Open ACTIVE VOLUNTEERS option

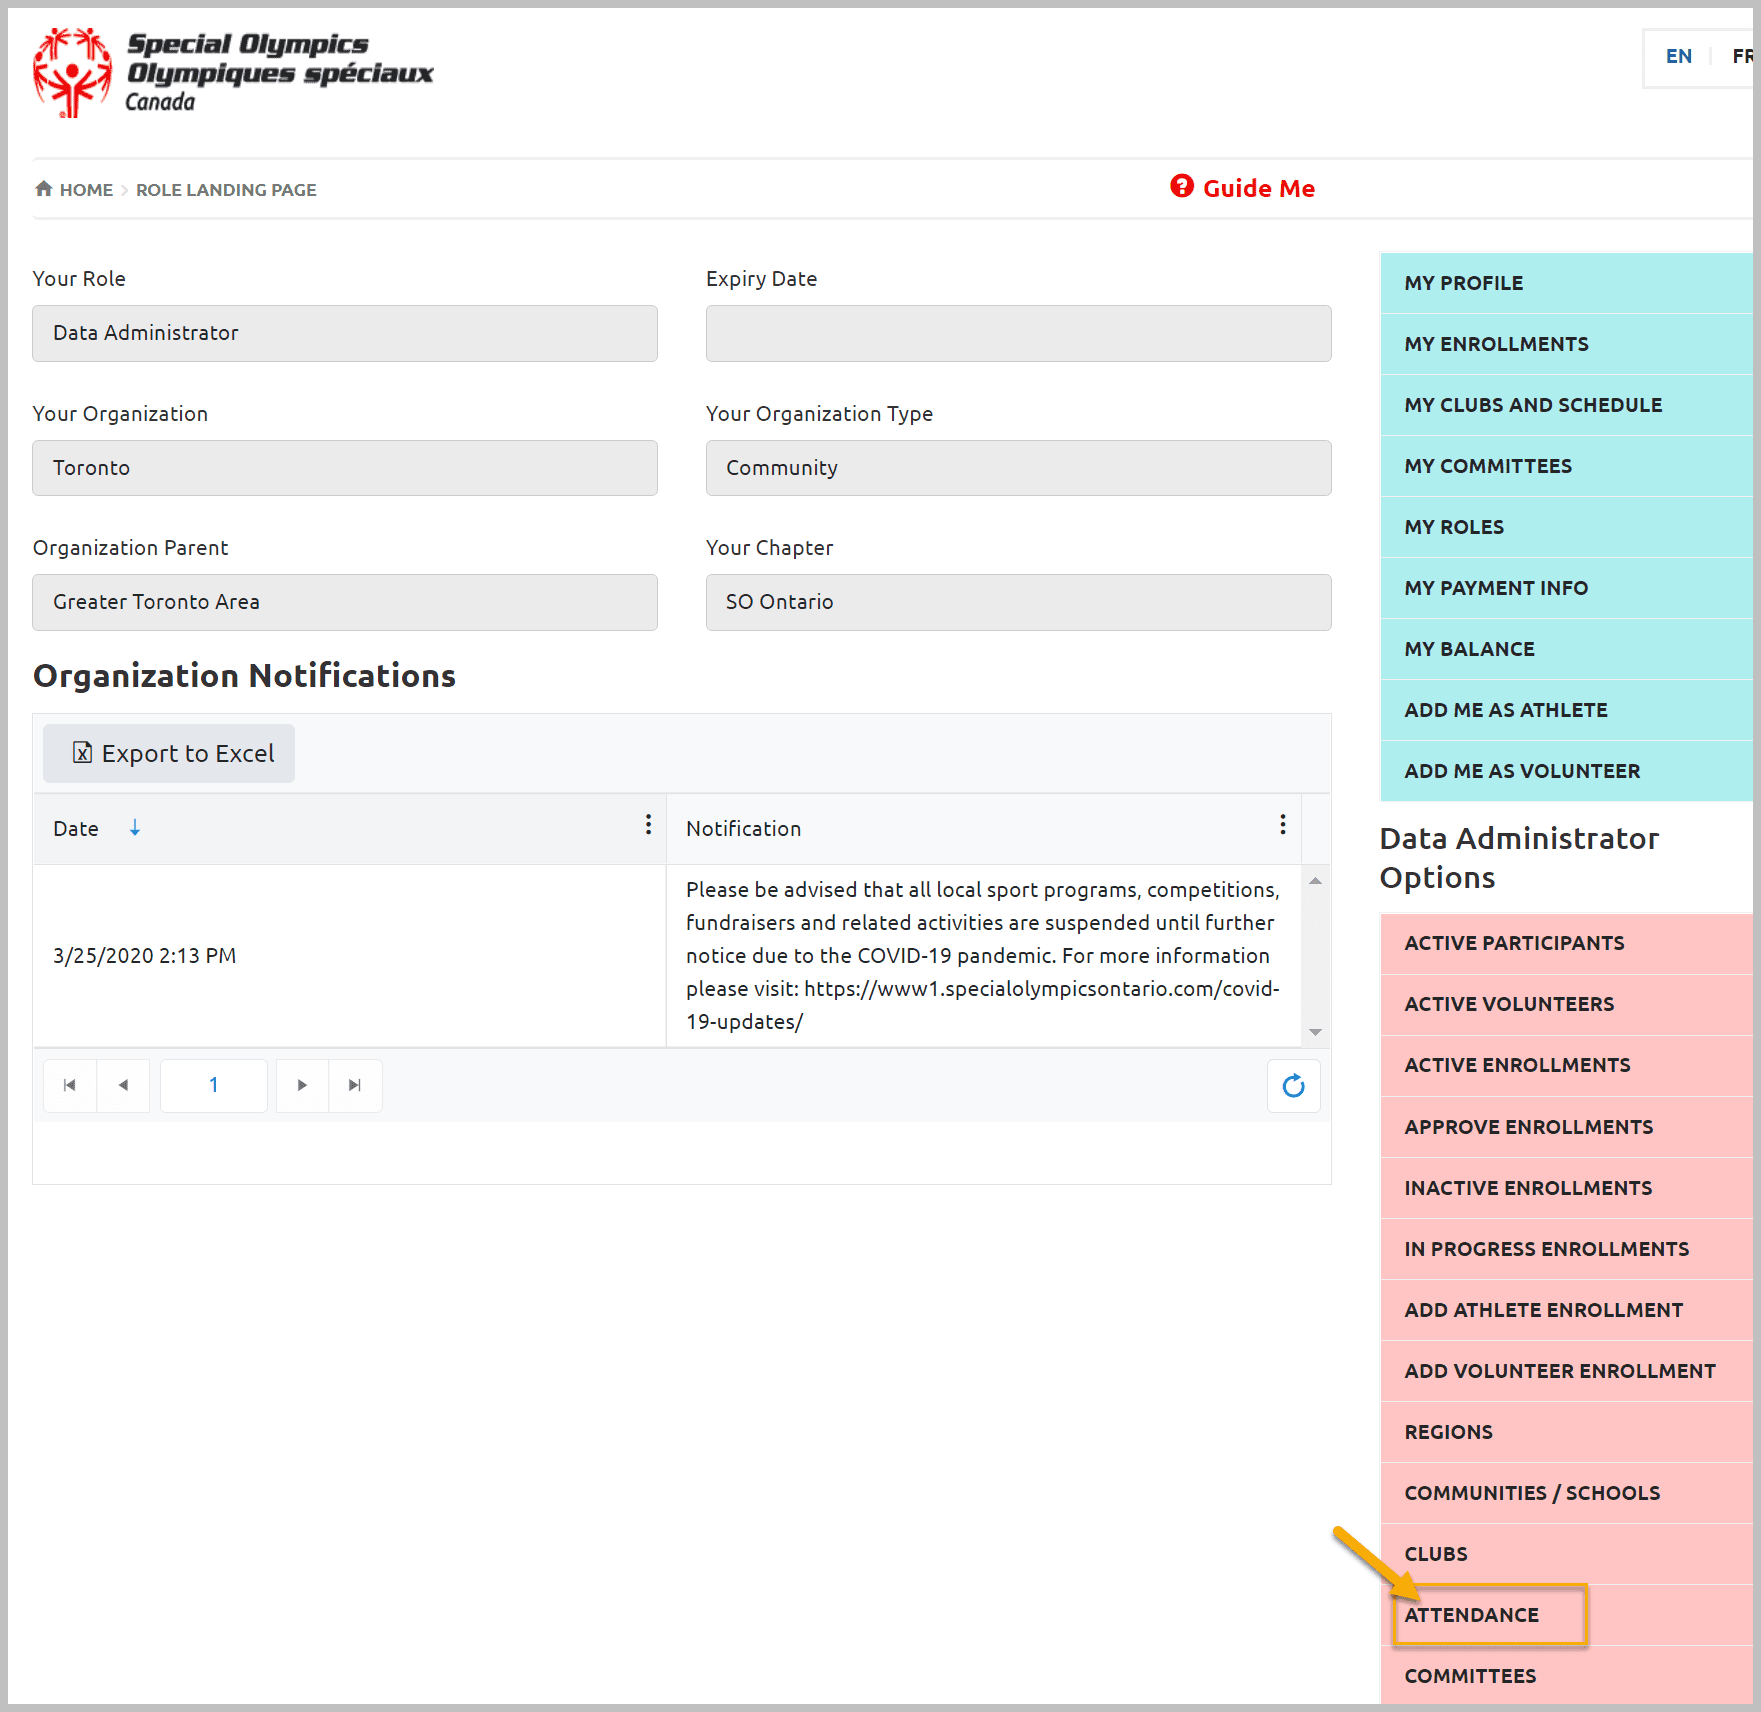pyautogui.click(x=1566, y=1004)
